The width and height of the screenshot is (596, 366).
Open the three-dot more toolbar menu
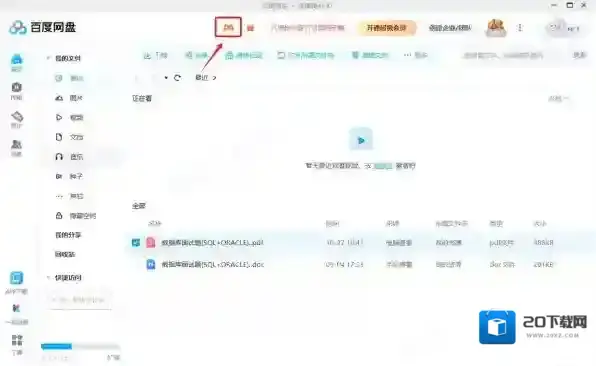[x=407, y=55]
